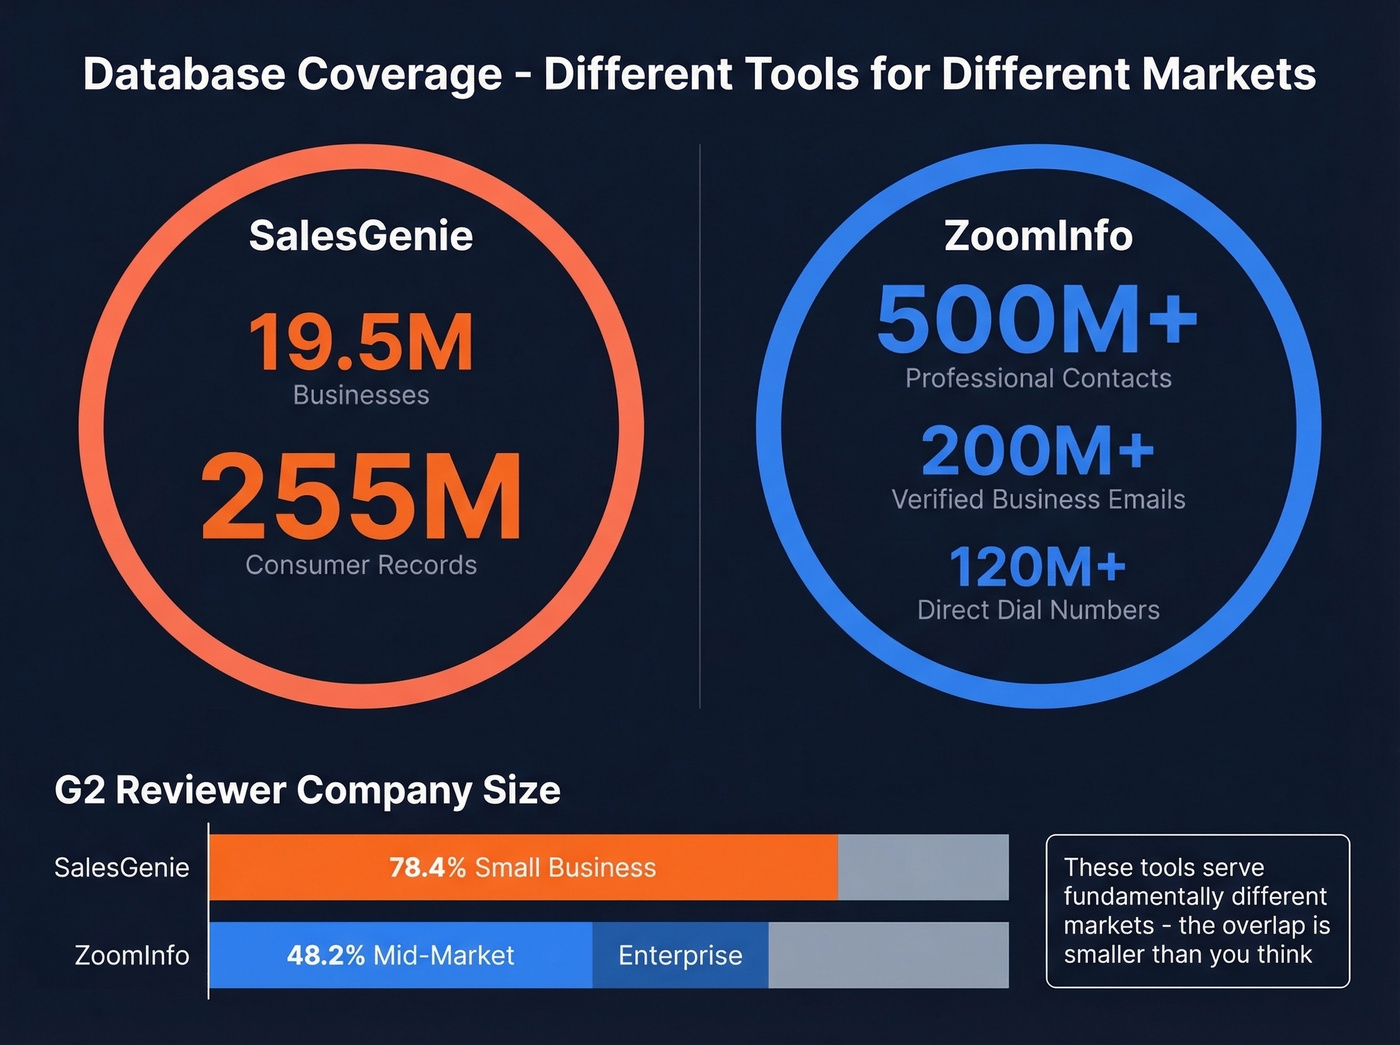
Task: Click the chart axis line left of bars
Action: pos(208,910)
